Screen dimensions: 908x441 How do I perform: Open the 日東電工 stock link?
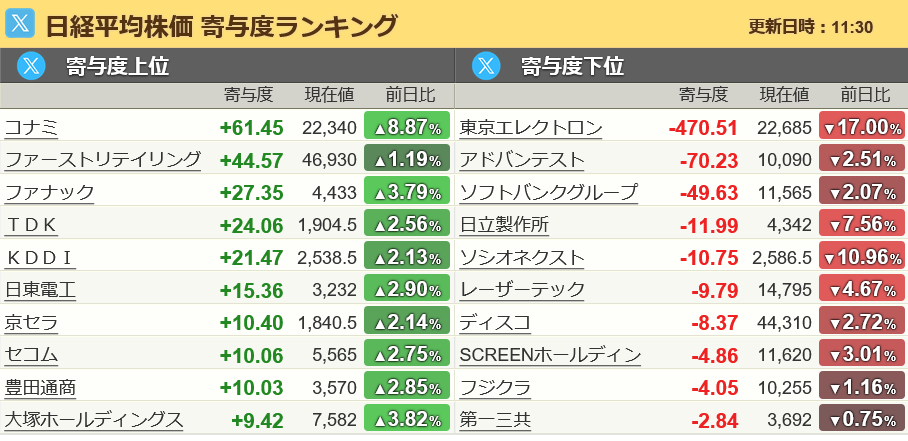pyautogui.click(x=40, y=289)
